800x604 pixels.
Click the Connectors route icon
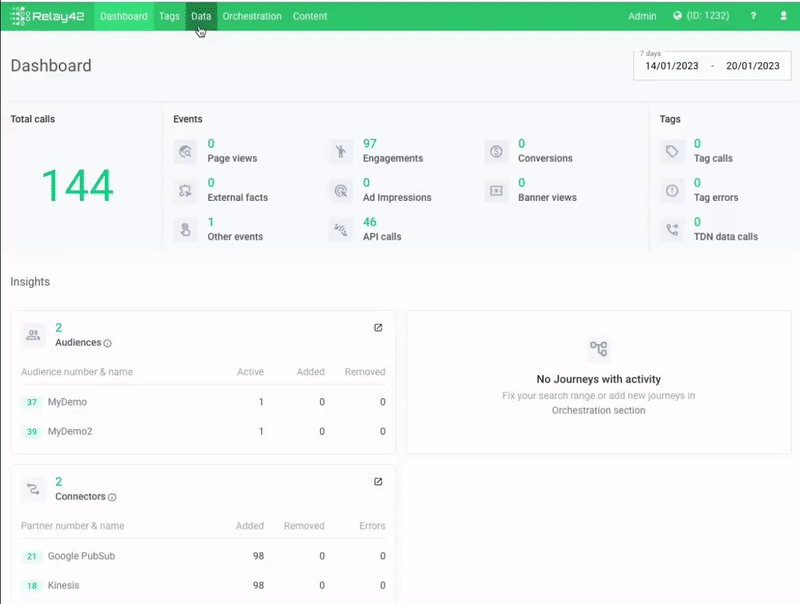pos(33,489)
